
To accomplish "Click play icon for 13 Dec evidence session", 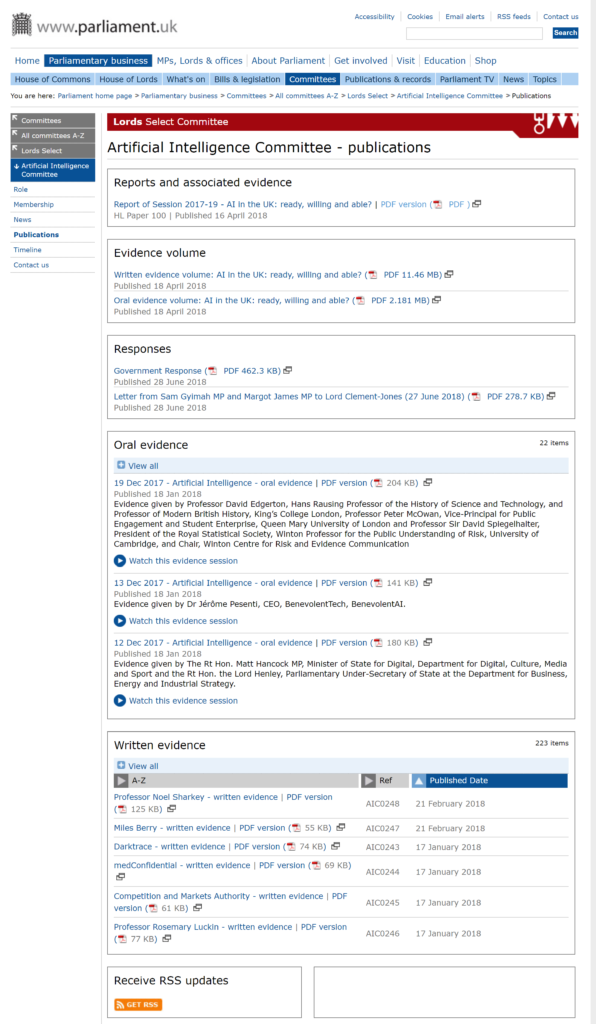I will pos(119,620).
